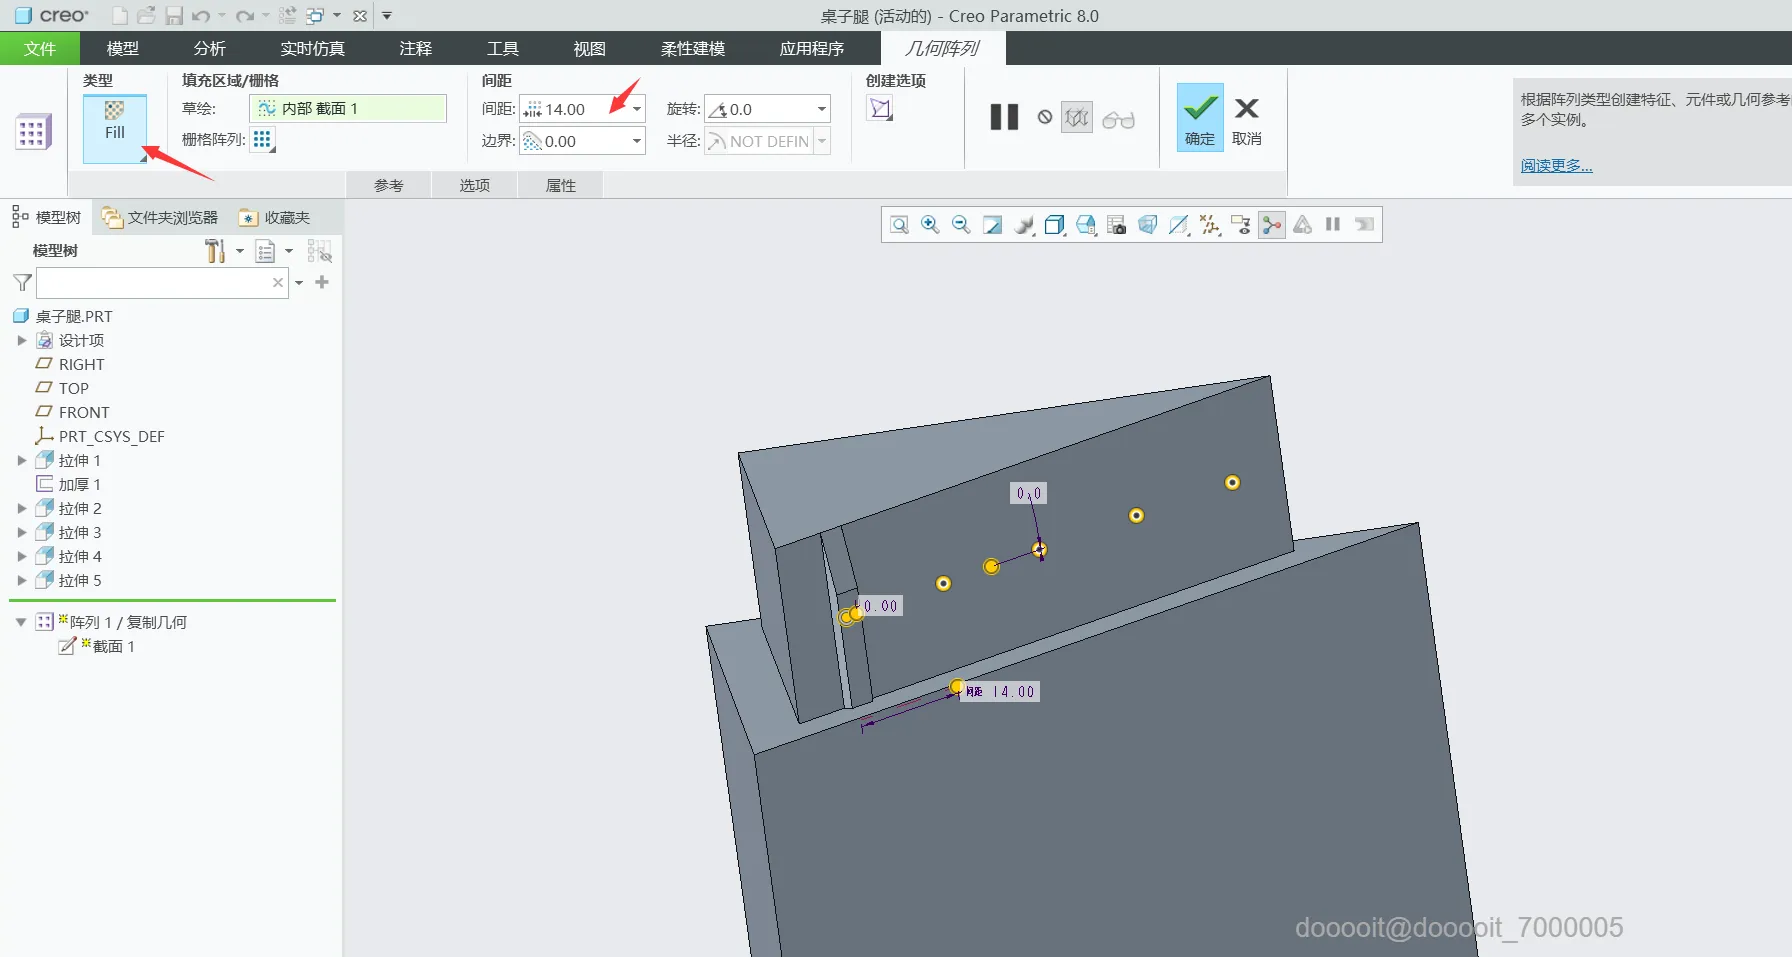This screenshot has width=1792, height=957.
Task: Click the Regenerate icon in quick access
Action: pyautogui.click(x=288, y=15)
